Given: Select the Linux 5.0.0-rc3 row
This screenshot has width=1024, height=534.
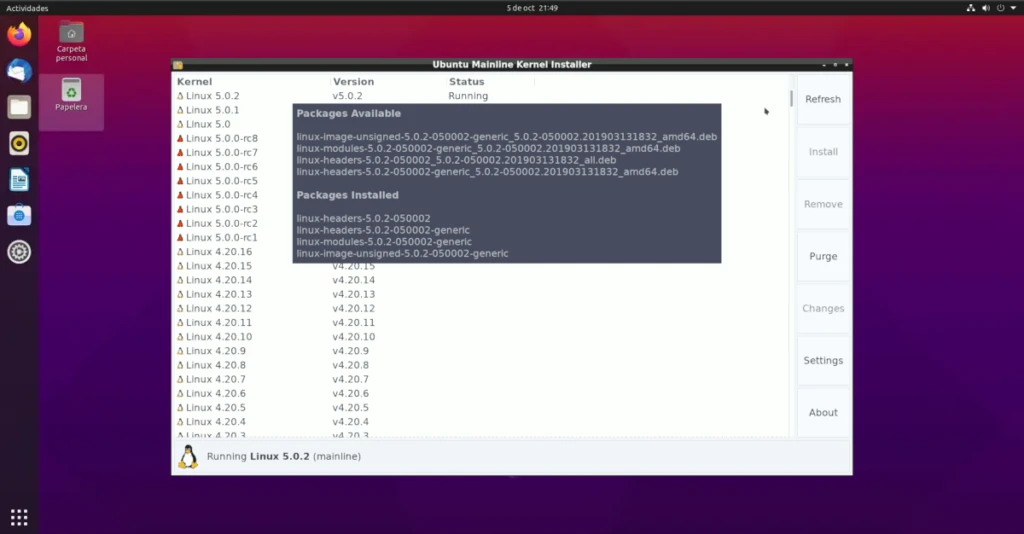Looking at the screenshot, I should click(x=481, y=209).
